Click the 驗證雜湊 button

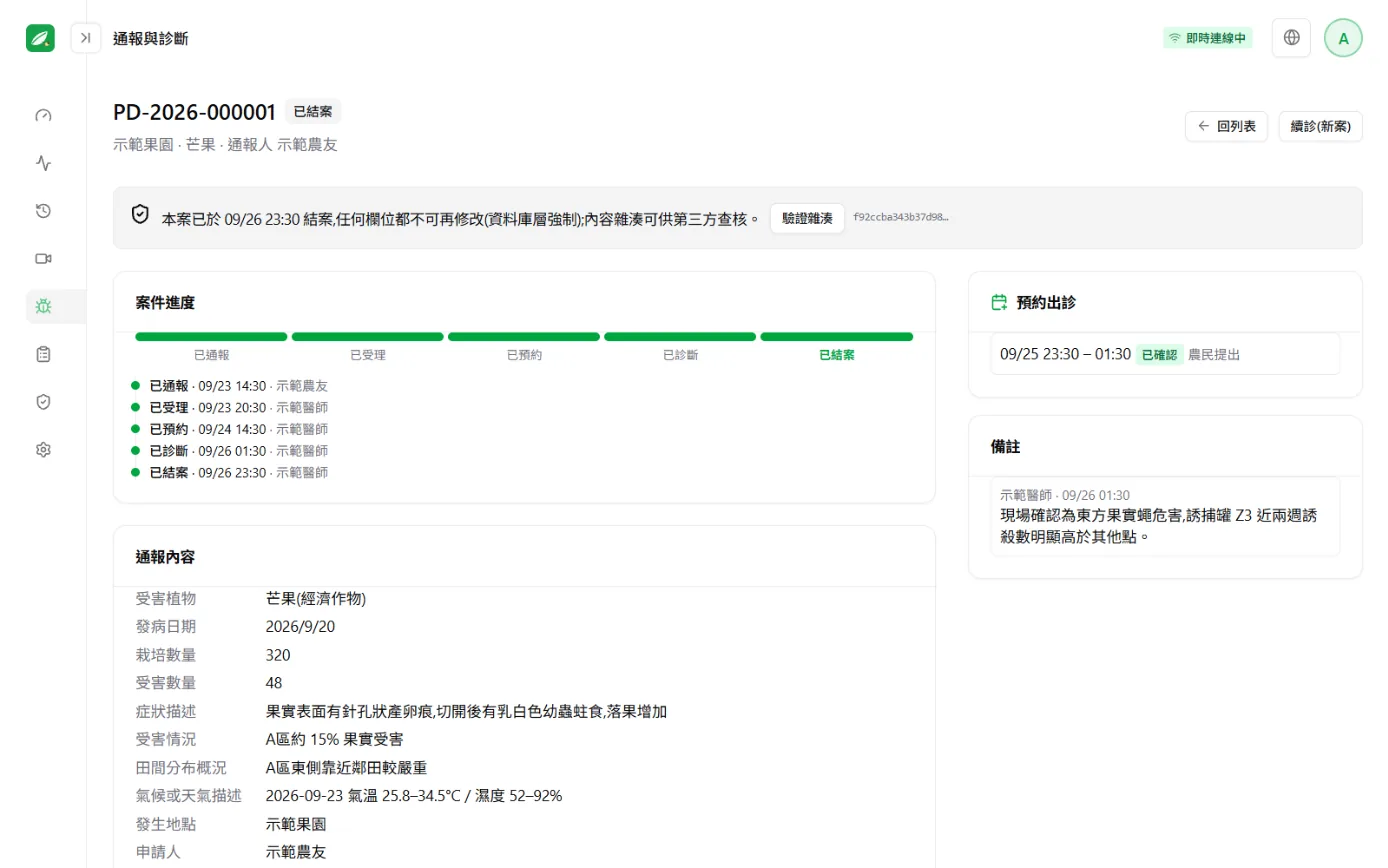807,218
